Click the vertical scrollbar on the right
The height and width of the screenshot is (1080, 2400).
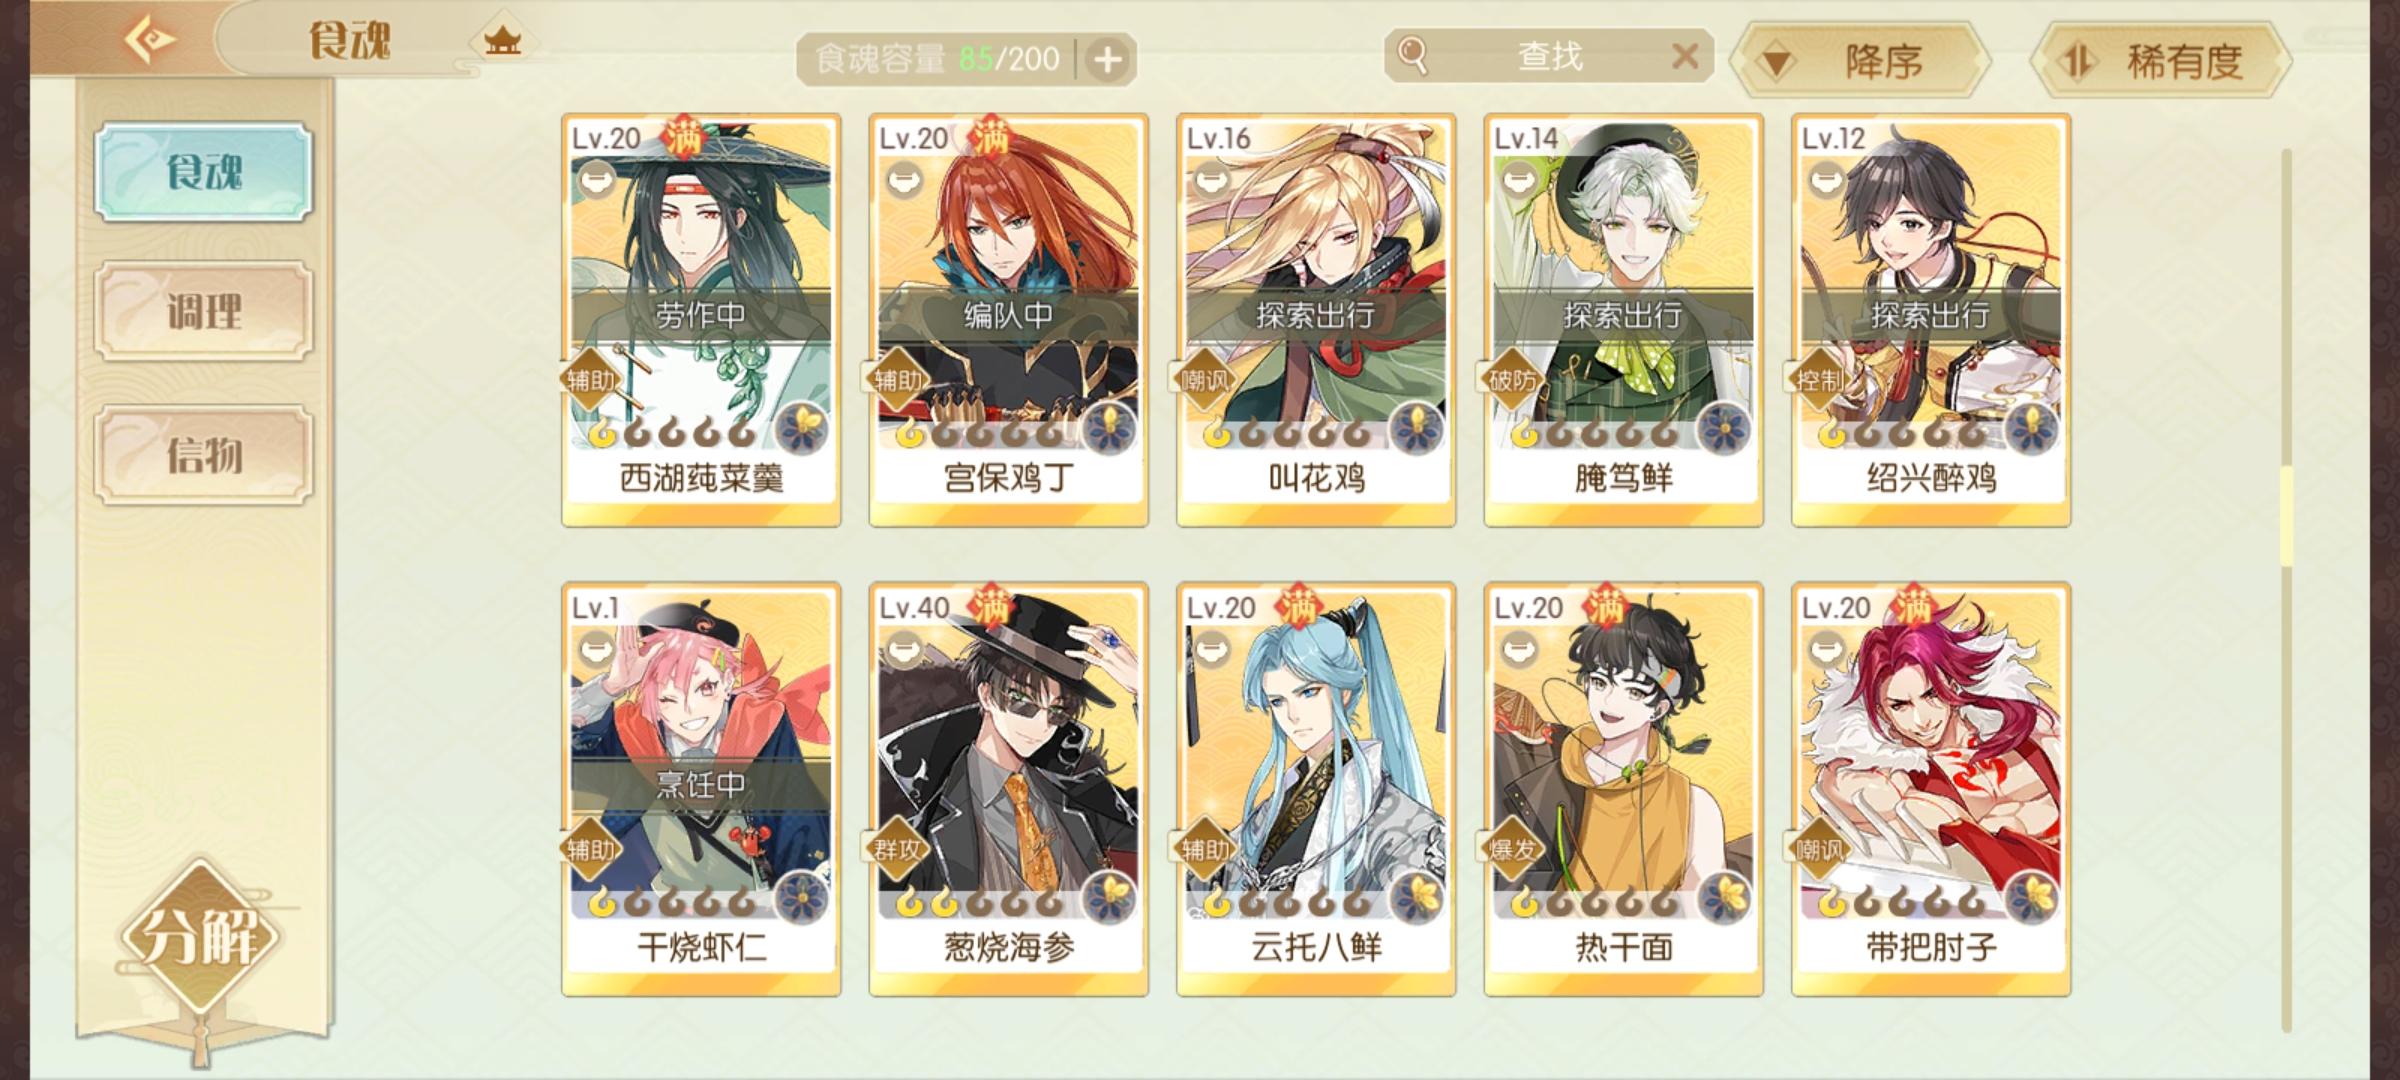pos(2286,590)
